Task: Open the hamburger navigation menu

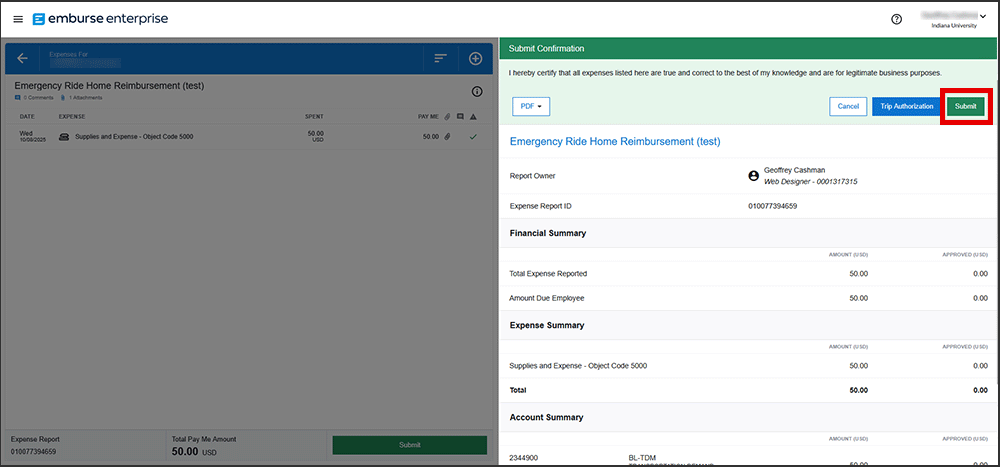Action: [18, 19]
